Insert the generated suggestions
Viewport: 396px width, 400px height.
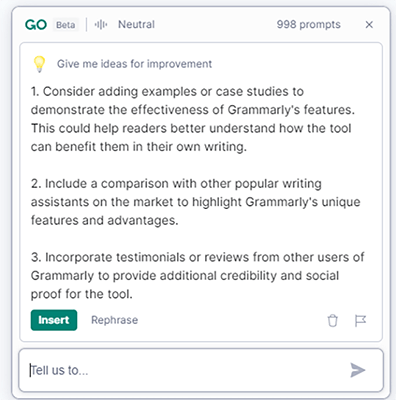[x=54, y=320]
